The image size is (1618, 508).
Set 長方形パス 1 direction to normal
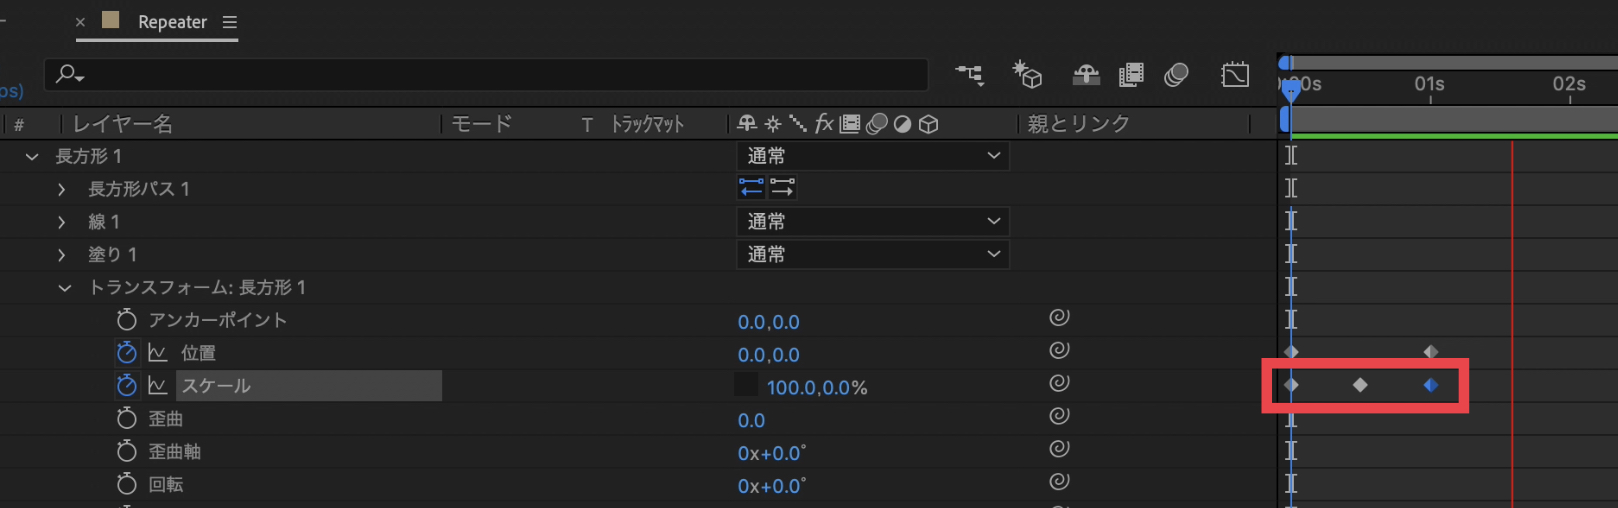click(783, 188)
